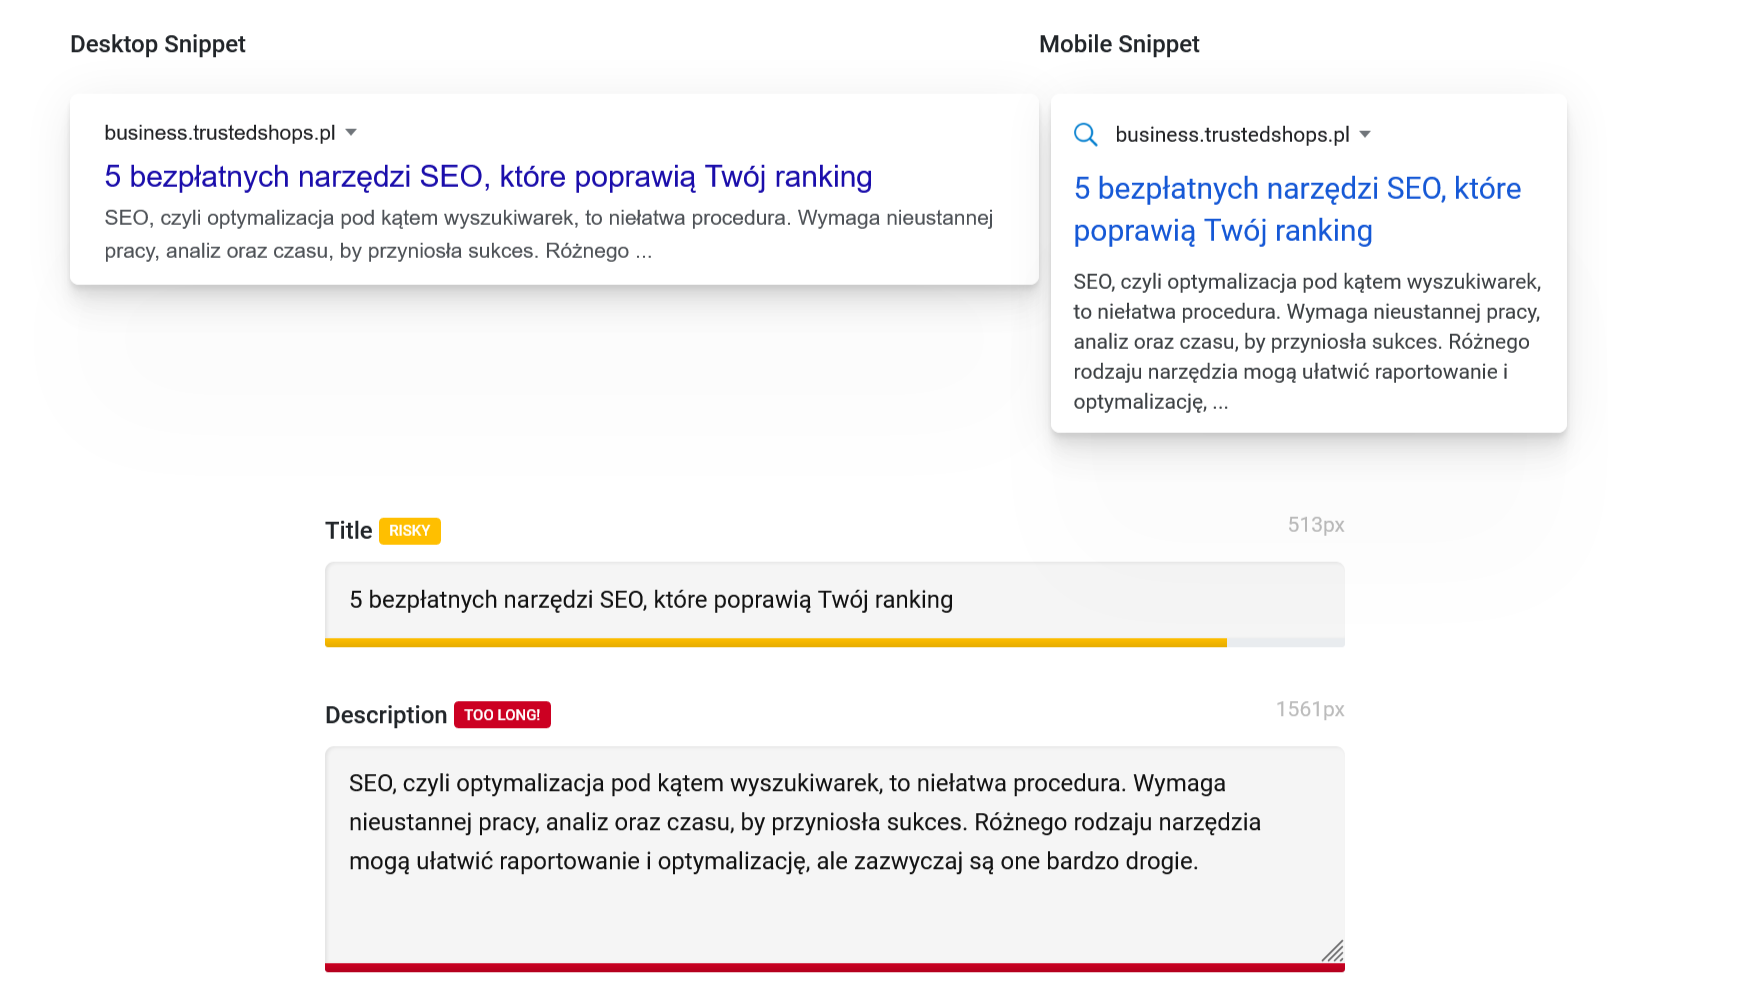Screen dimensions: 1749x1005
Task: Click the mobile snippet description text
Action: [x=1307, y=342]
